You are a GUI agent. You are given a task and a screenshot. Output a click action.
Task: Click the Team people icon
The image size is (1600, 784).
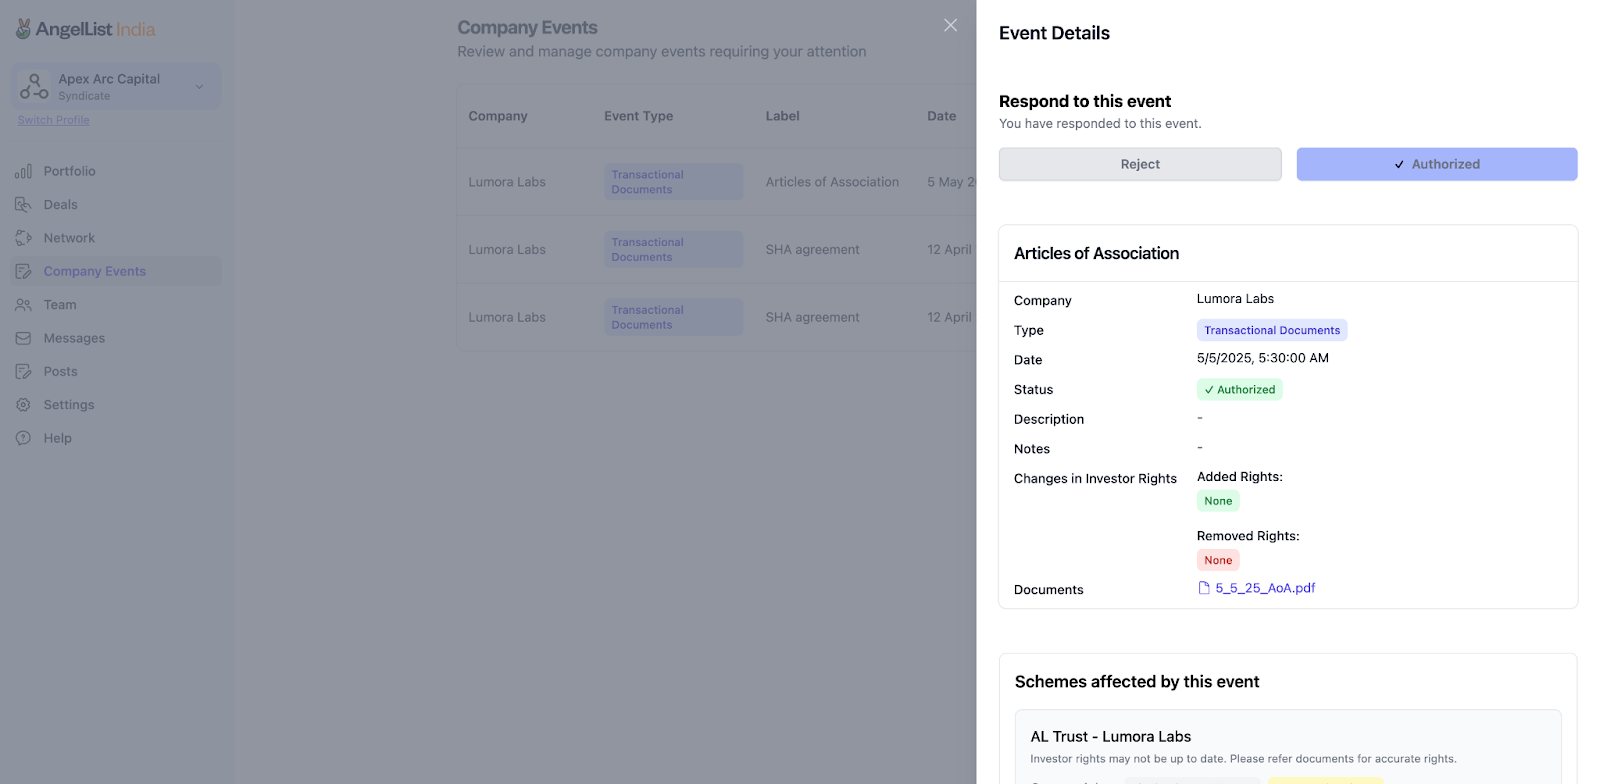coord(23,305)
